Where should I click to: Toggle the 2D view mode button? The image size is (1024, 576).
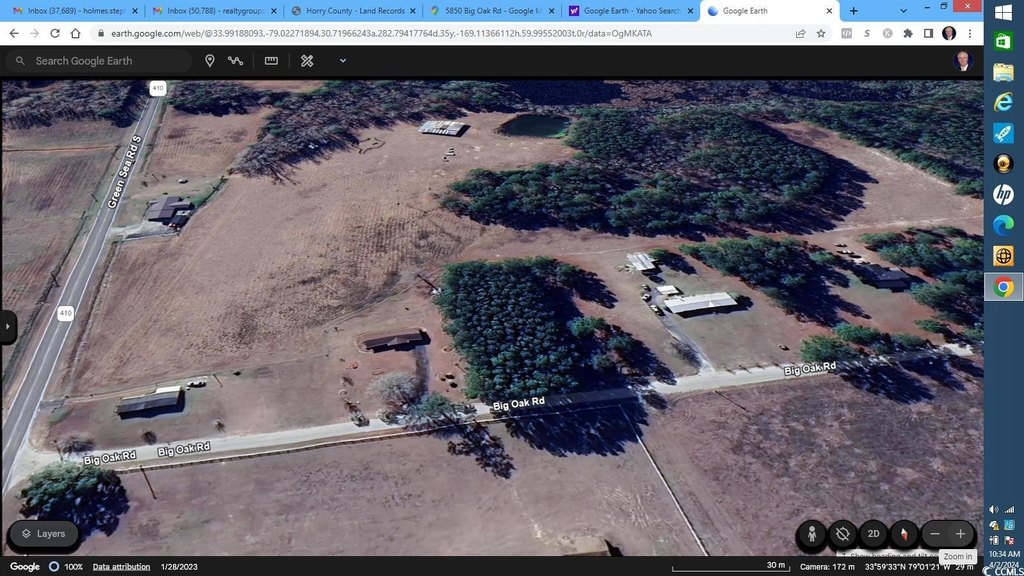[873, 534]
